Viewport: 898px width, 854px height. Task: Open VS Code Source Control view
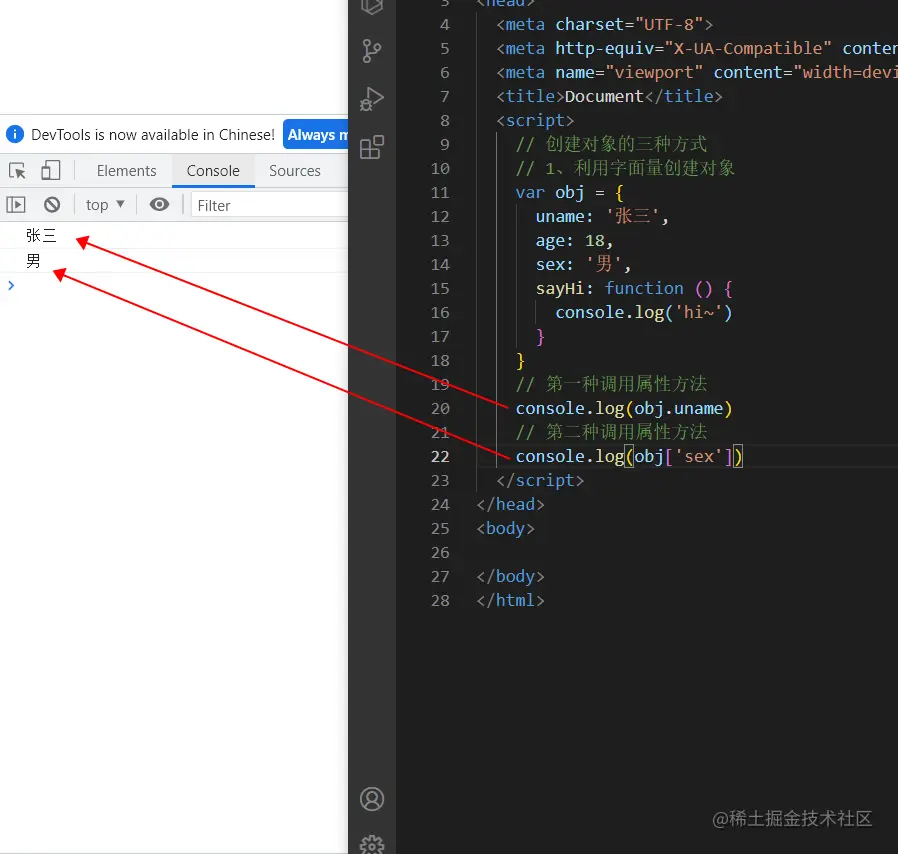(372, 51)
